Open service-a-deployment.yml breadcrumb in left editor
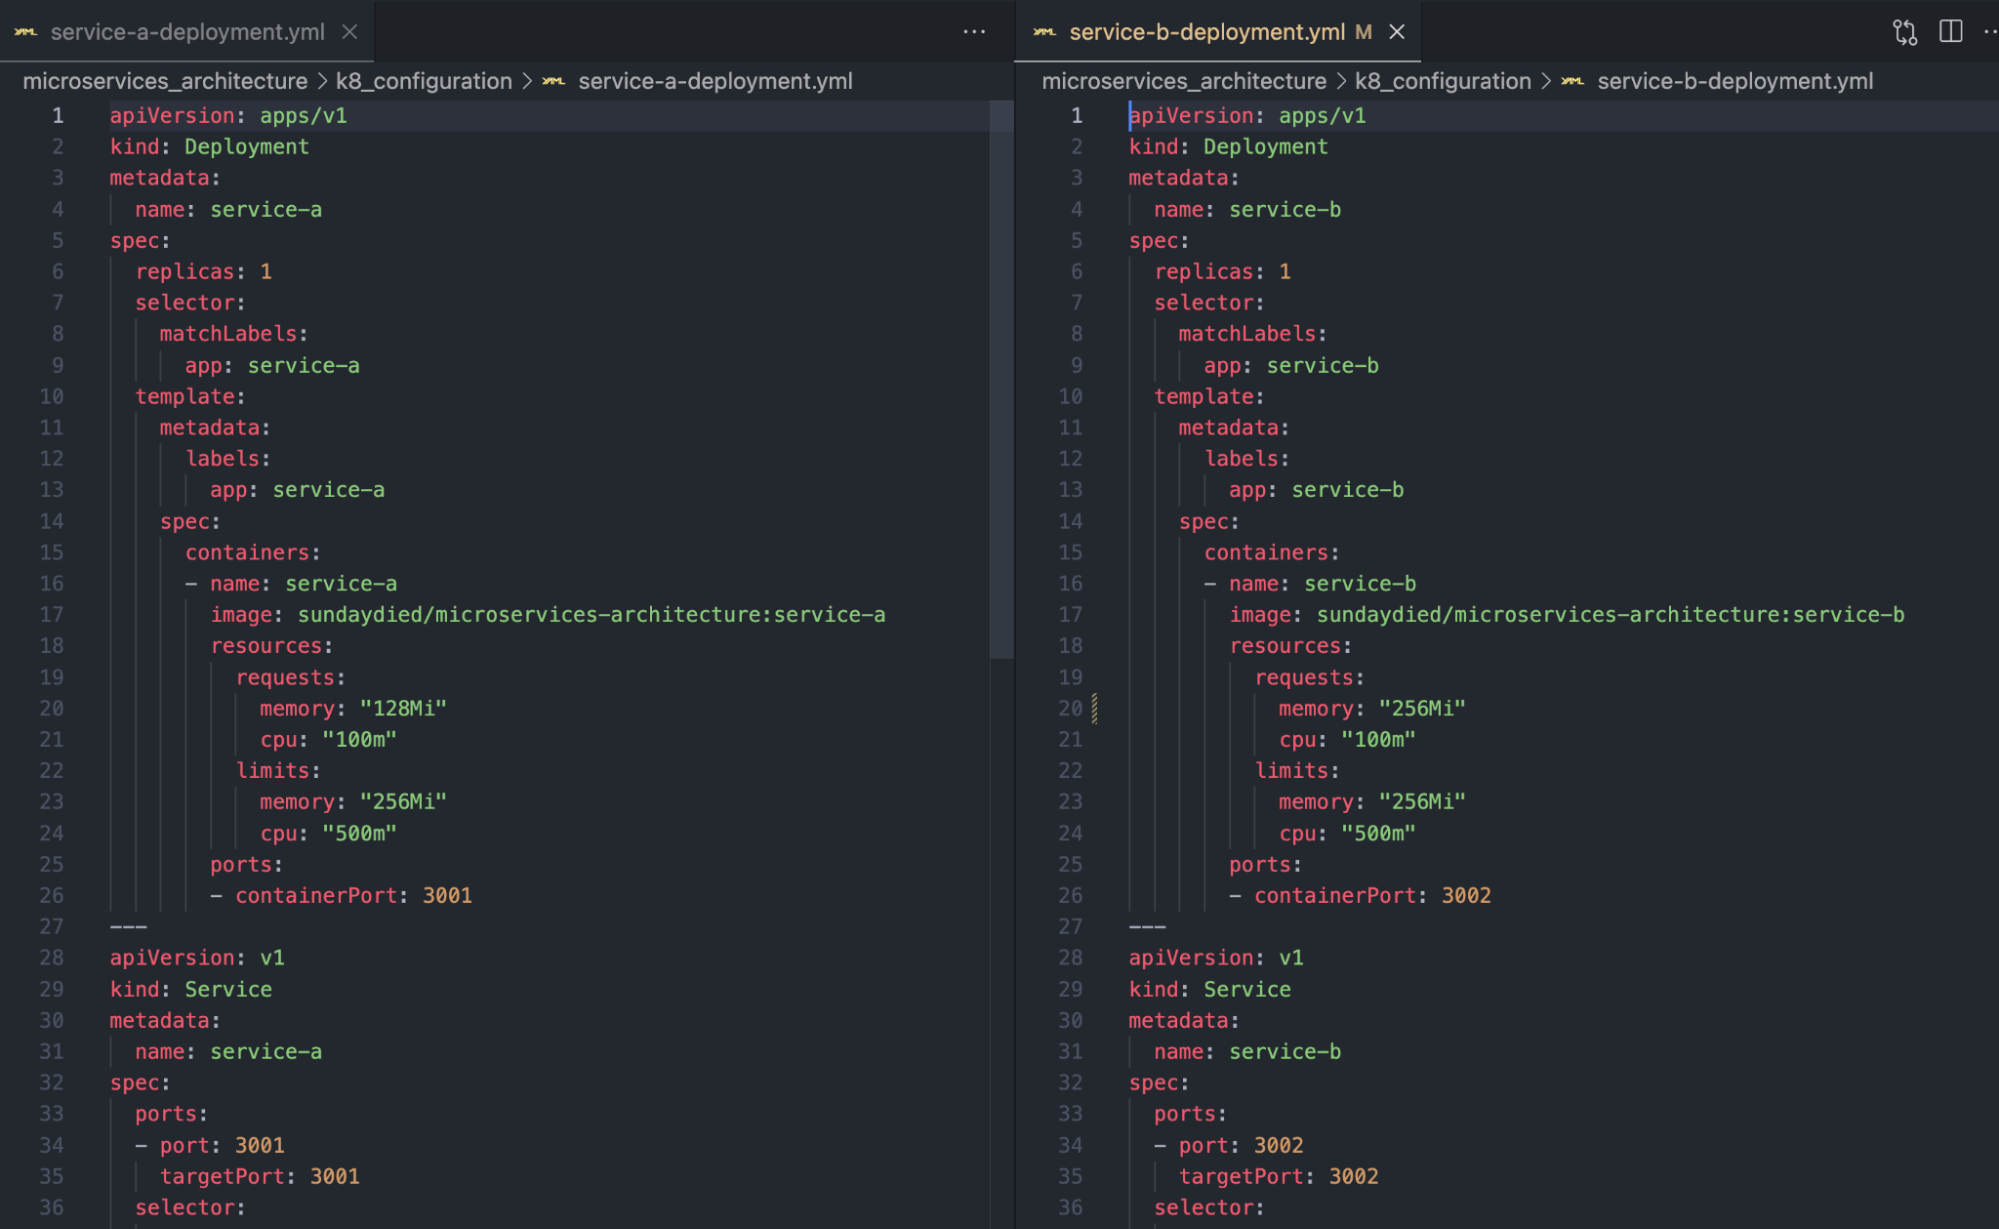This screenshot has height=1229, width=1999. pyautogui.click(x=715, y=81)
